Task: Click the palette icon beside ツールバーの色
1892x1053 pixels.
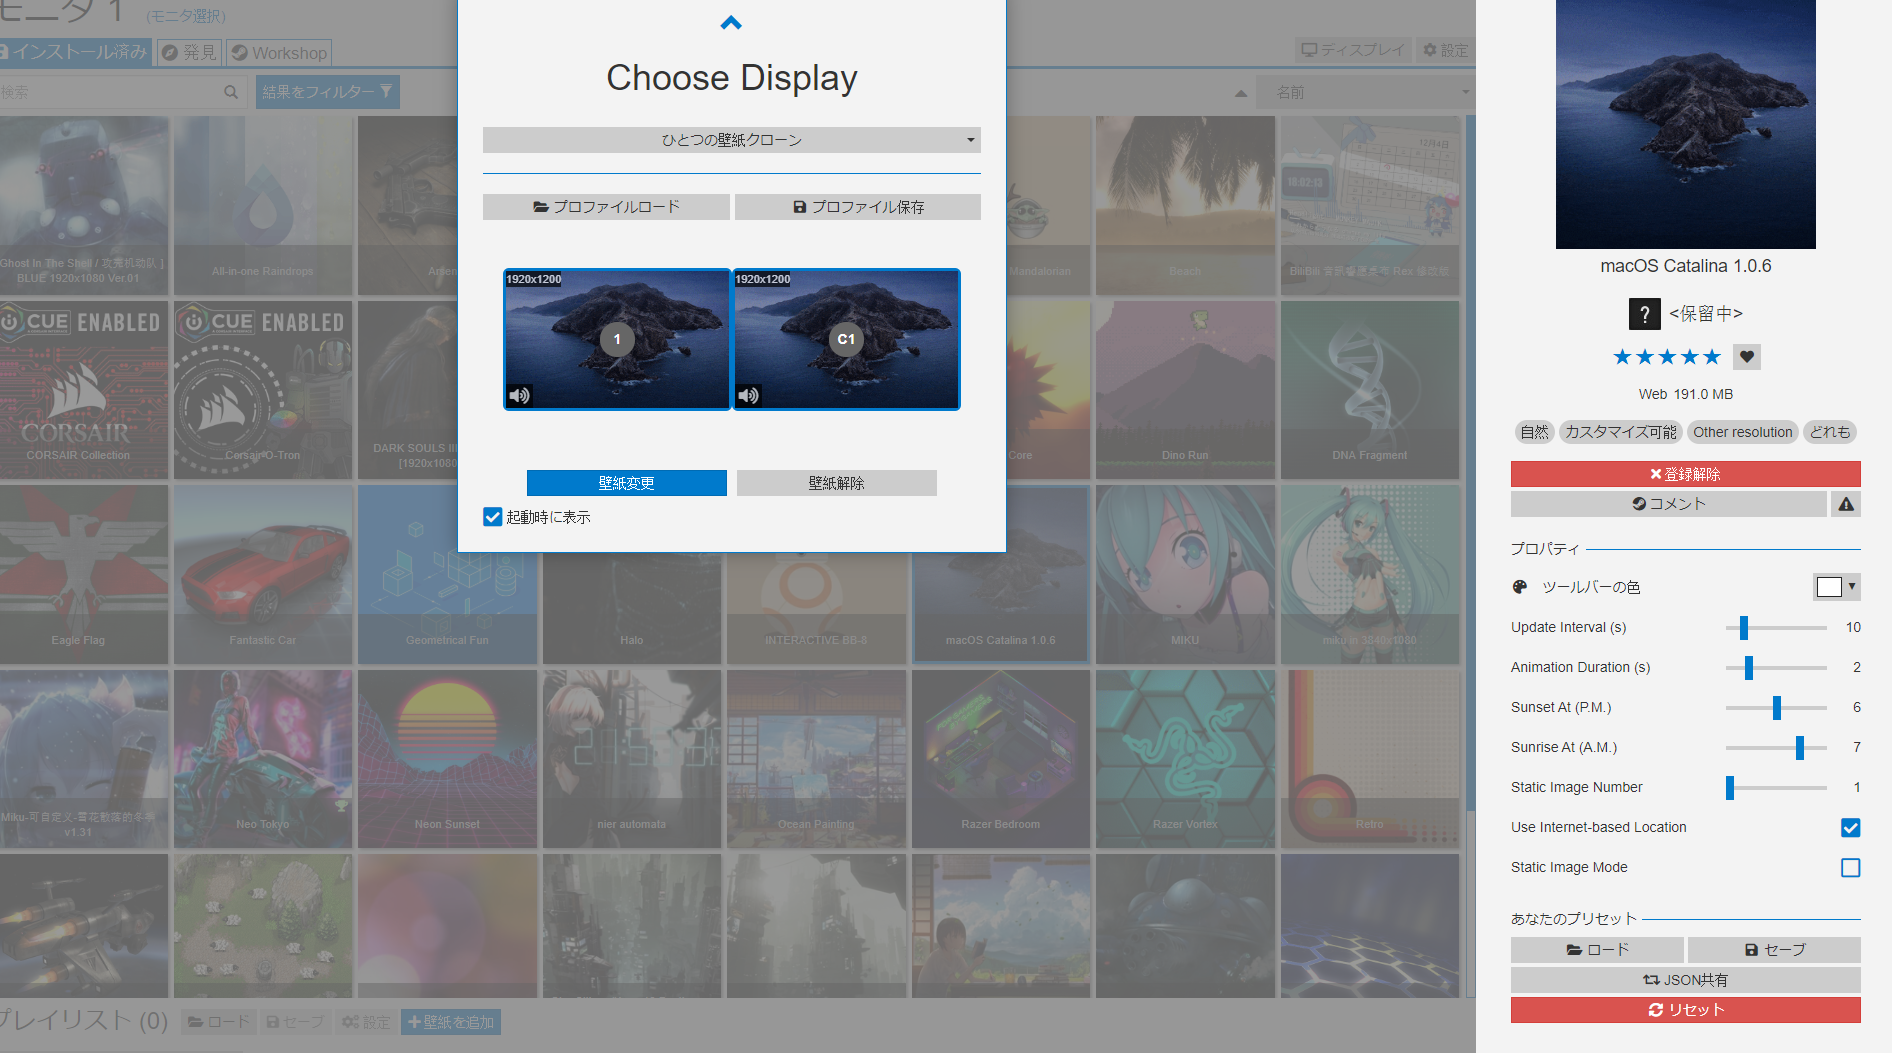Action: pyautogui.click(x=1520, y=587)
